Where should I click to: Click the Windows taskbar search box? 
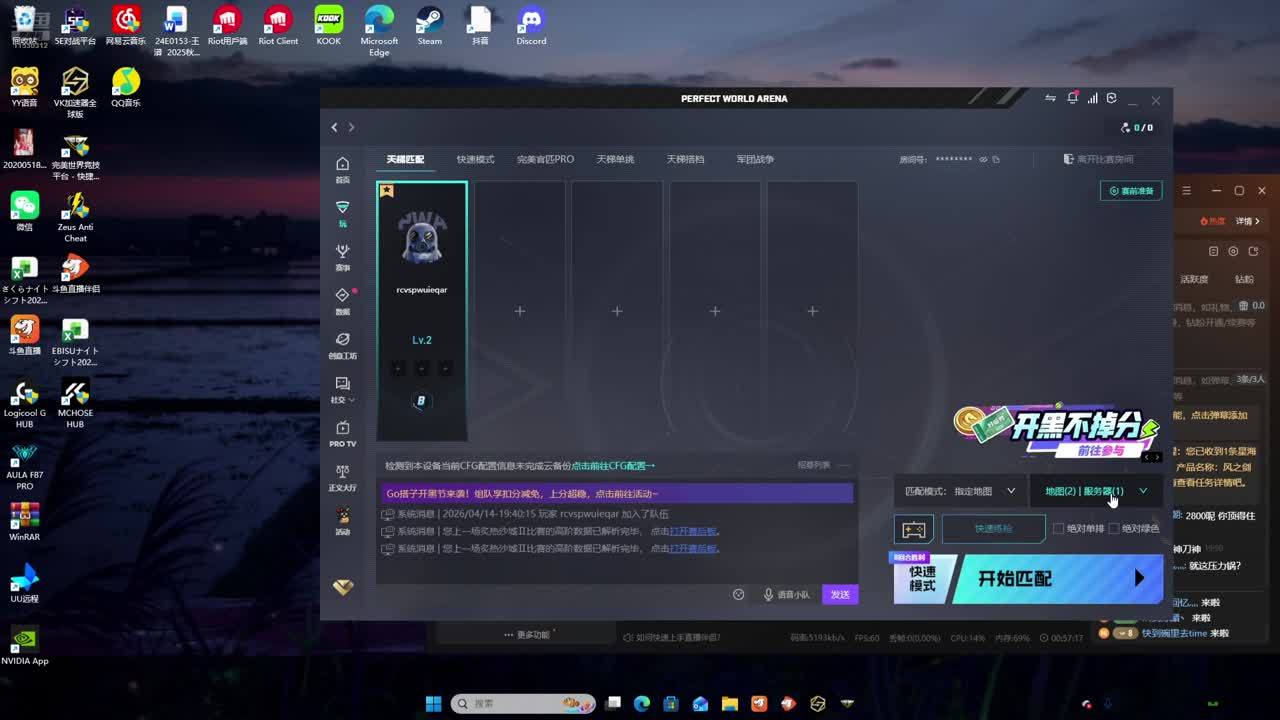pyautogui.click(x=522, y=704)
